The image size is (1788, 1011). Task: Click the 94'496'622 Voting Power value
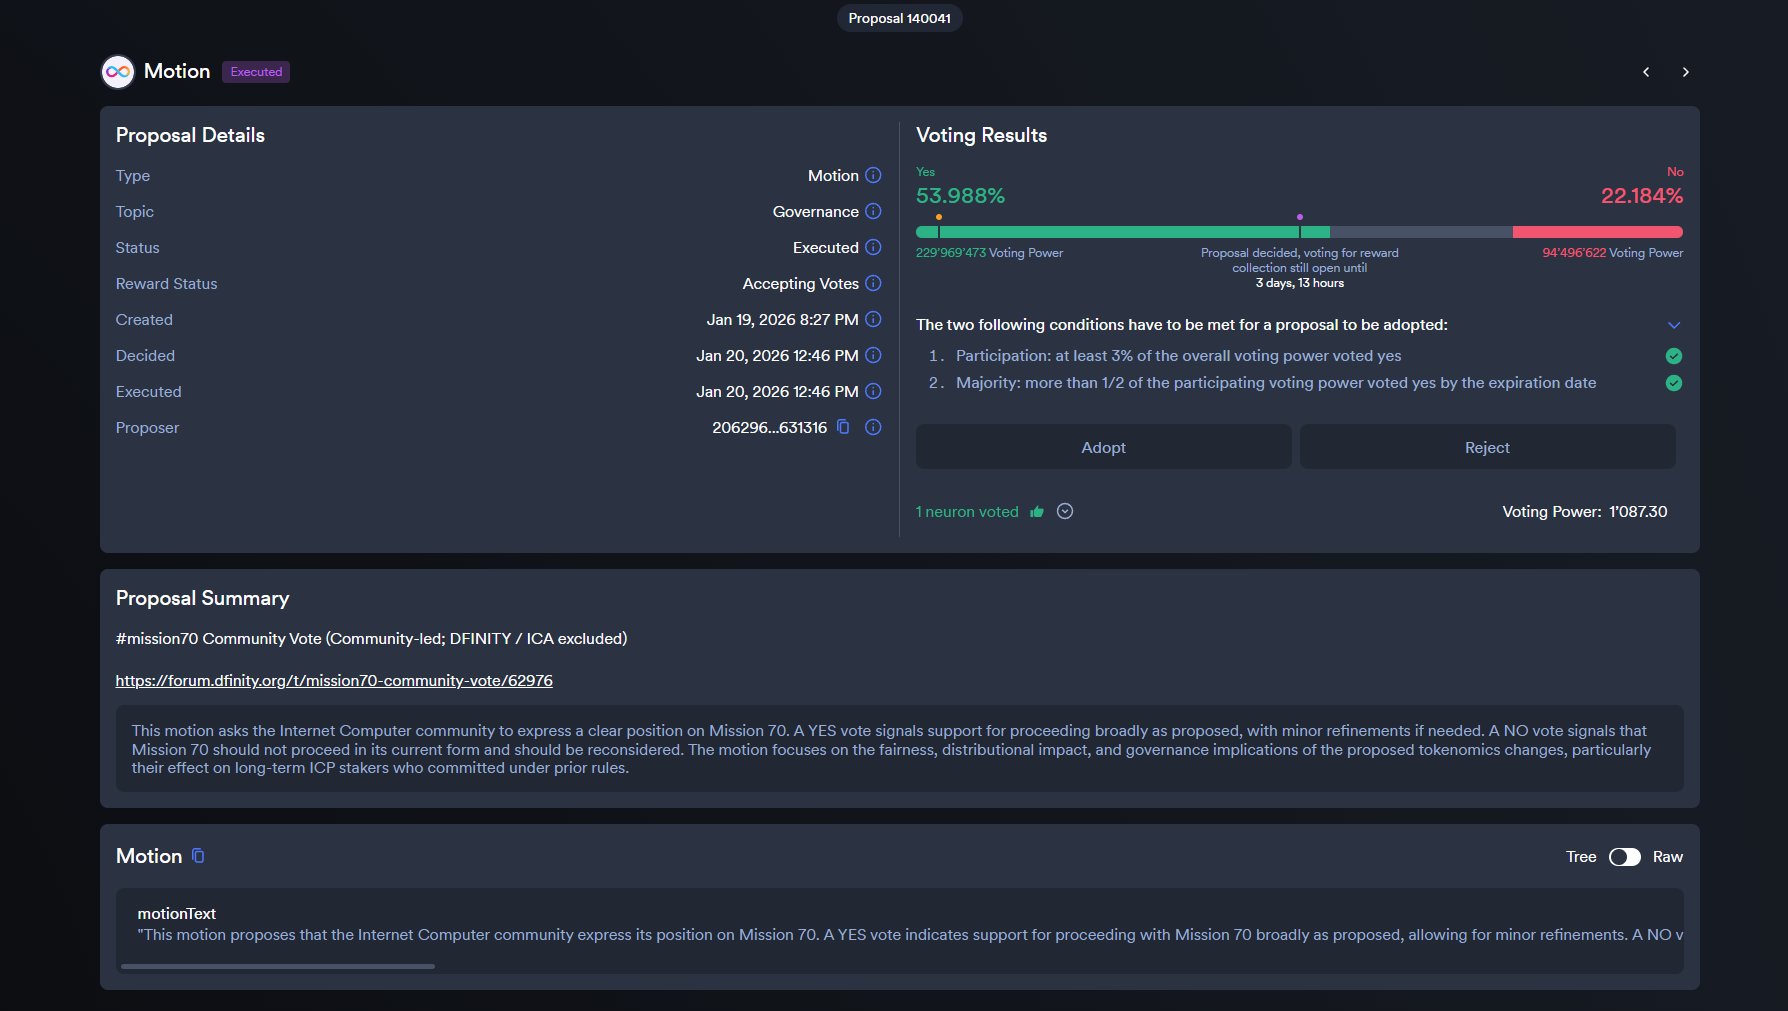pyautogui.click(x=1613, y=253)
